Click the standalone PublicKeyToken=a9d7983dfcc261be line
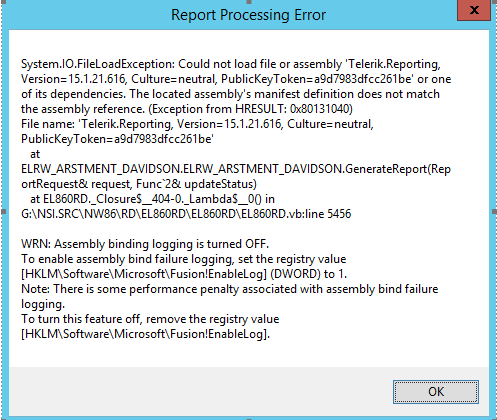497x420 pixels. [x=117, y=139]
